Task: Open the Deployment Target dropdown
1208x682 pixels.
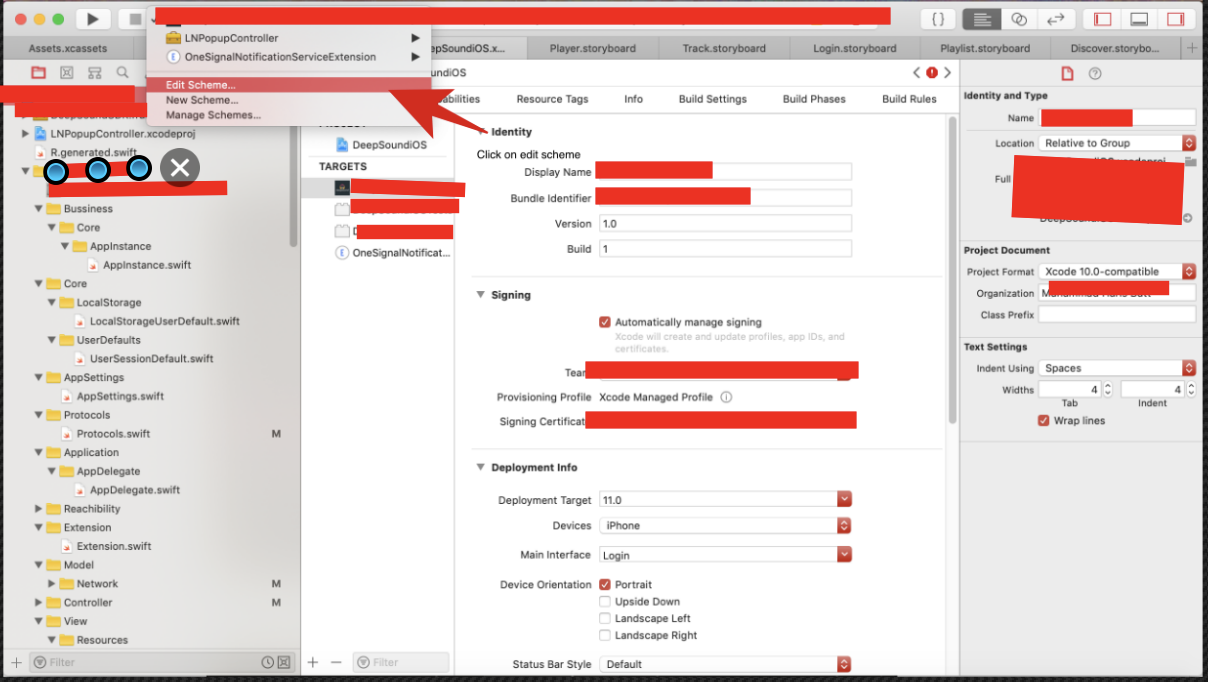Action: [726, 500]
